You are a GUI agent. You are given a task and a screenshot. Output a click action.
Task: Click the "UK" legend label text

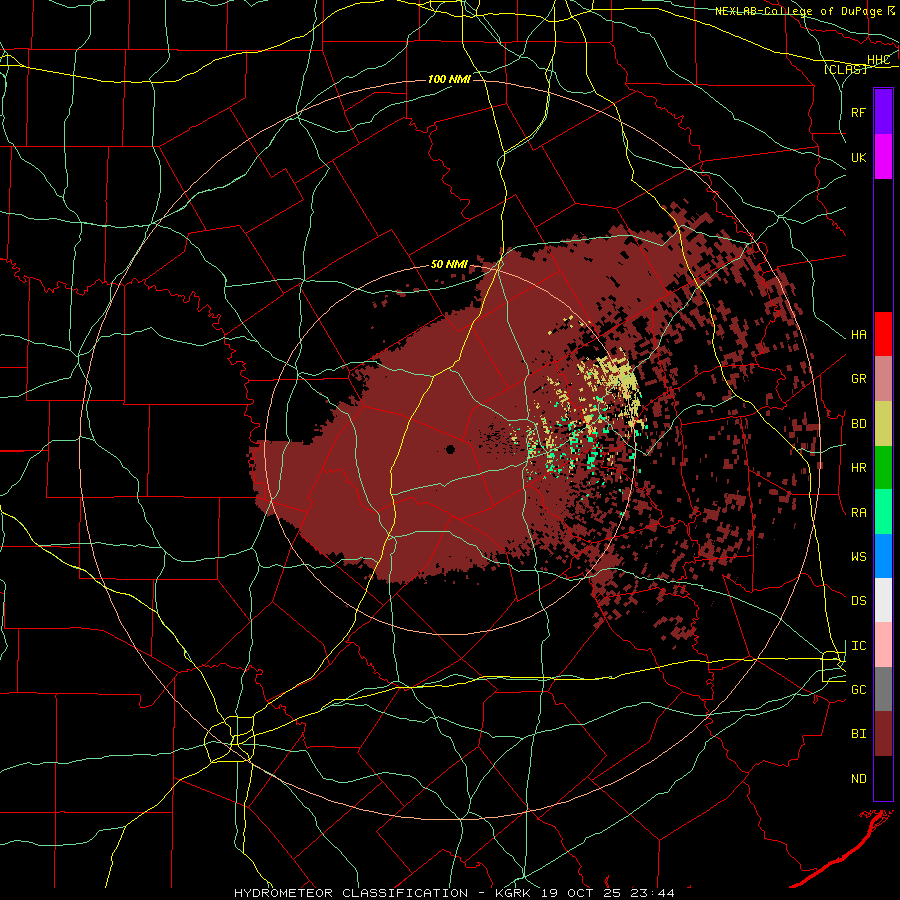pyautogui.click(x=858, y=157)
